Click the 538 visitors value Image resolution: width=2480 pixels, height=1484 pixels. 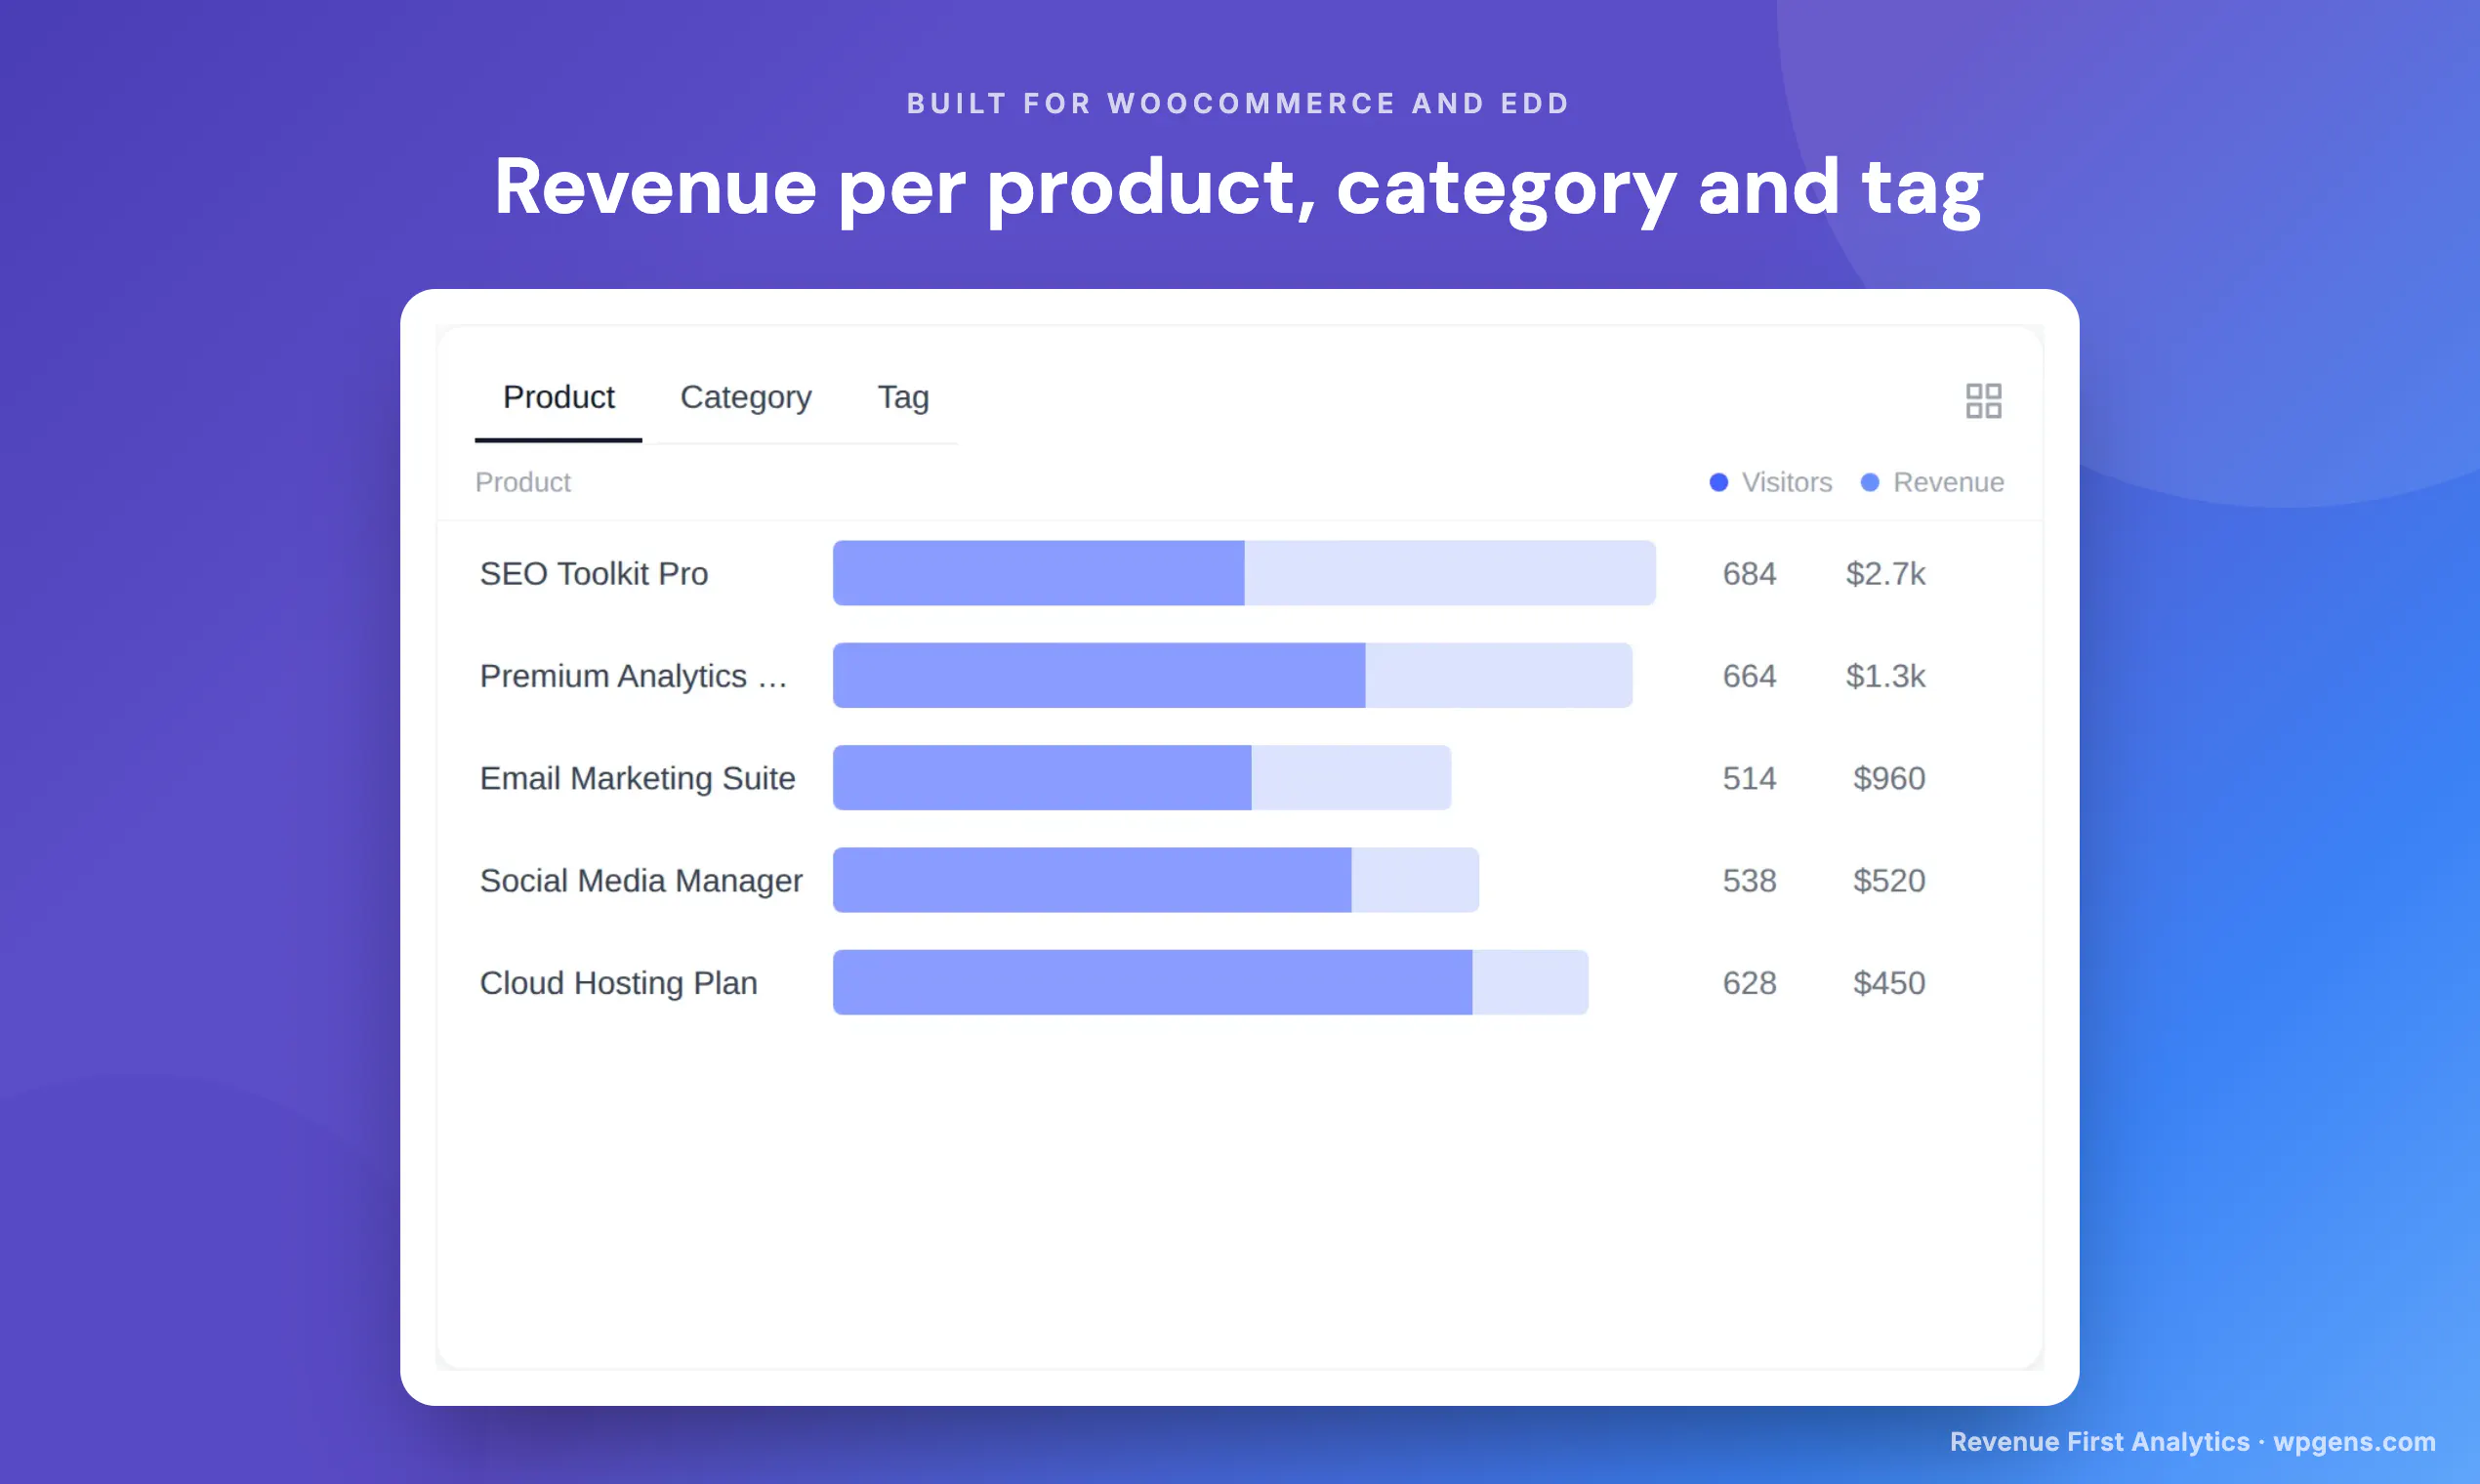(x=1749, y=881)
